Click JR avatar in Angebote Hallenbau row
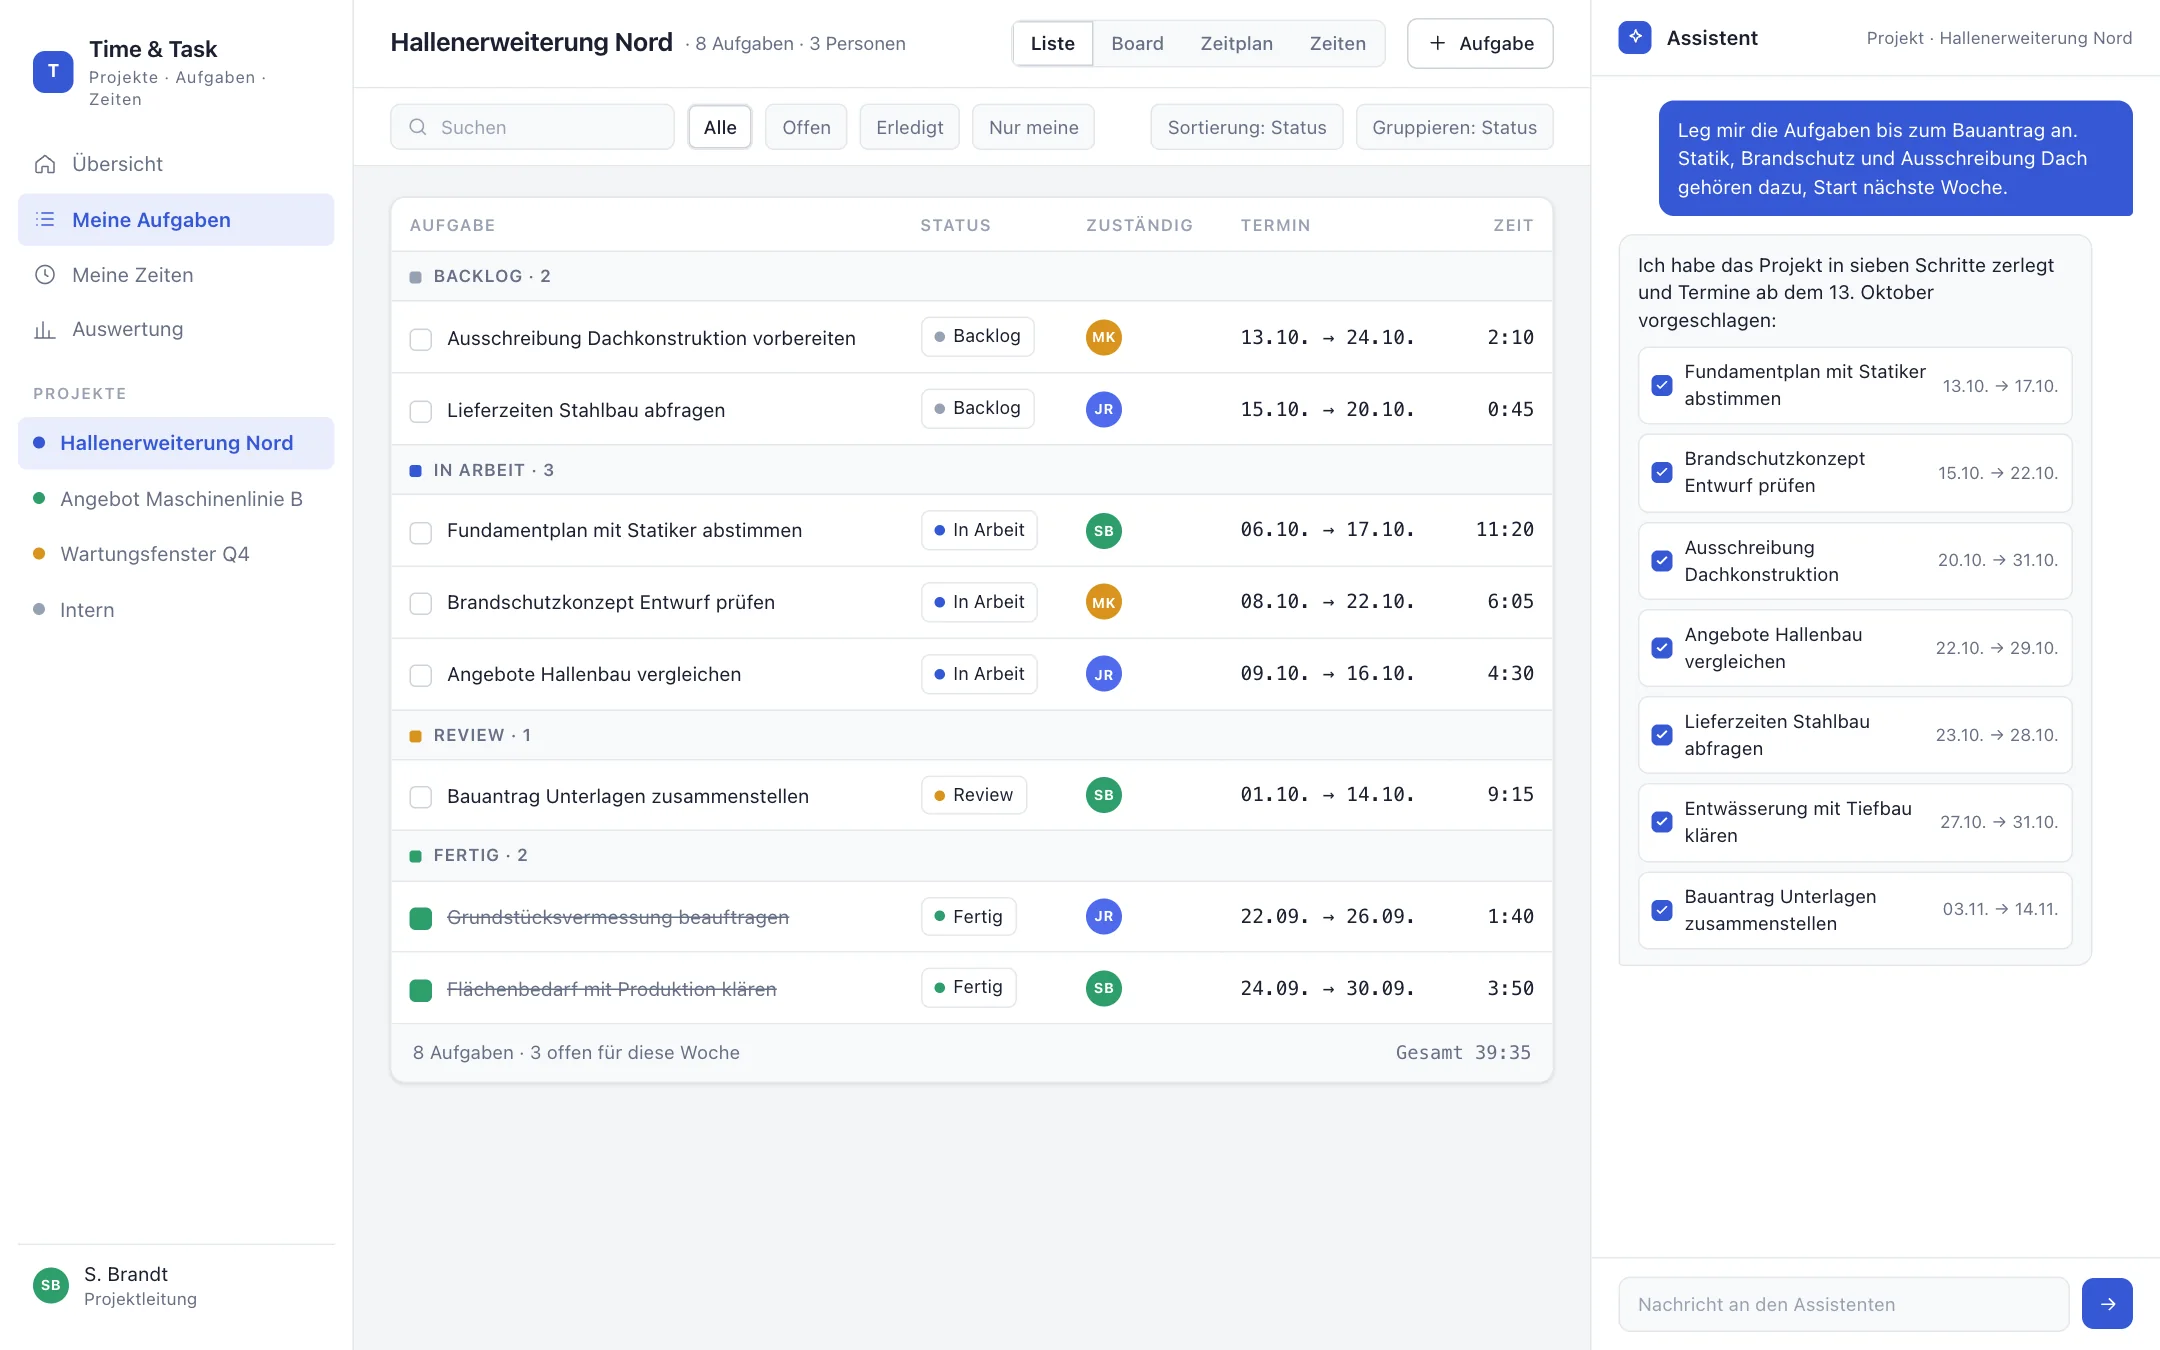The height and width of the screenshot is (1350, 2160). click(x=1104, y=674)
